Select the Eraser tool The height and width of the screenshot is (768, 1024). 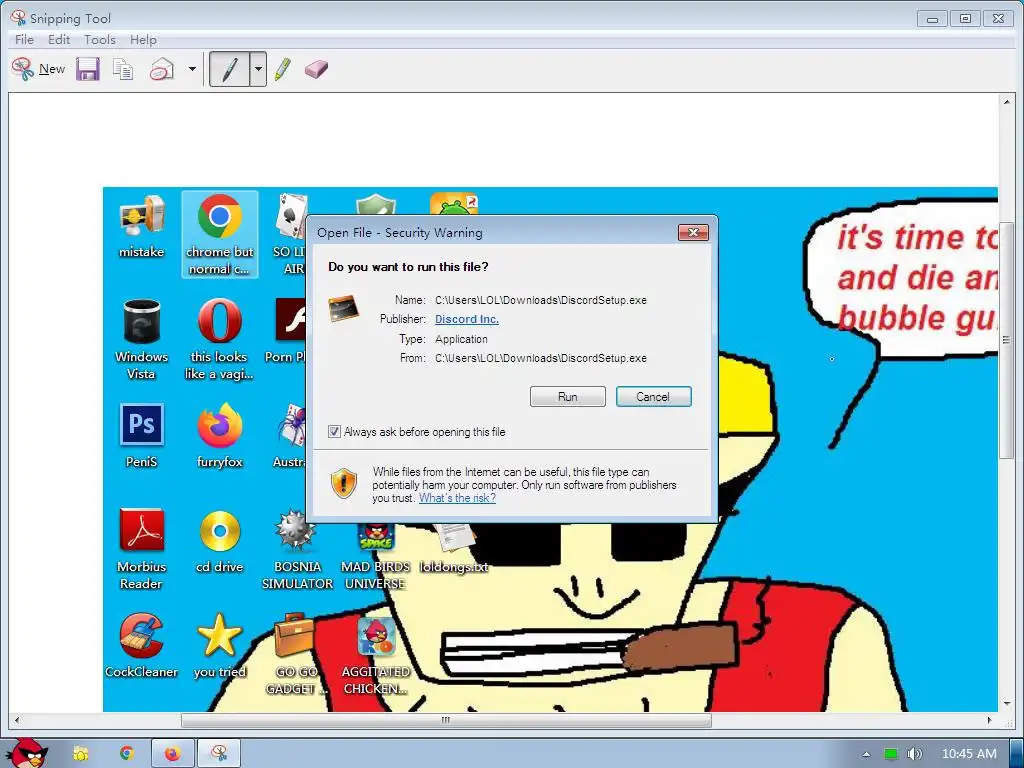(x=316, y=69)
